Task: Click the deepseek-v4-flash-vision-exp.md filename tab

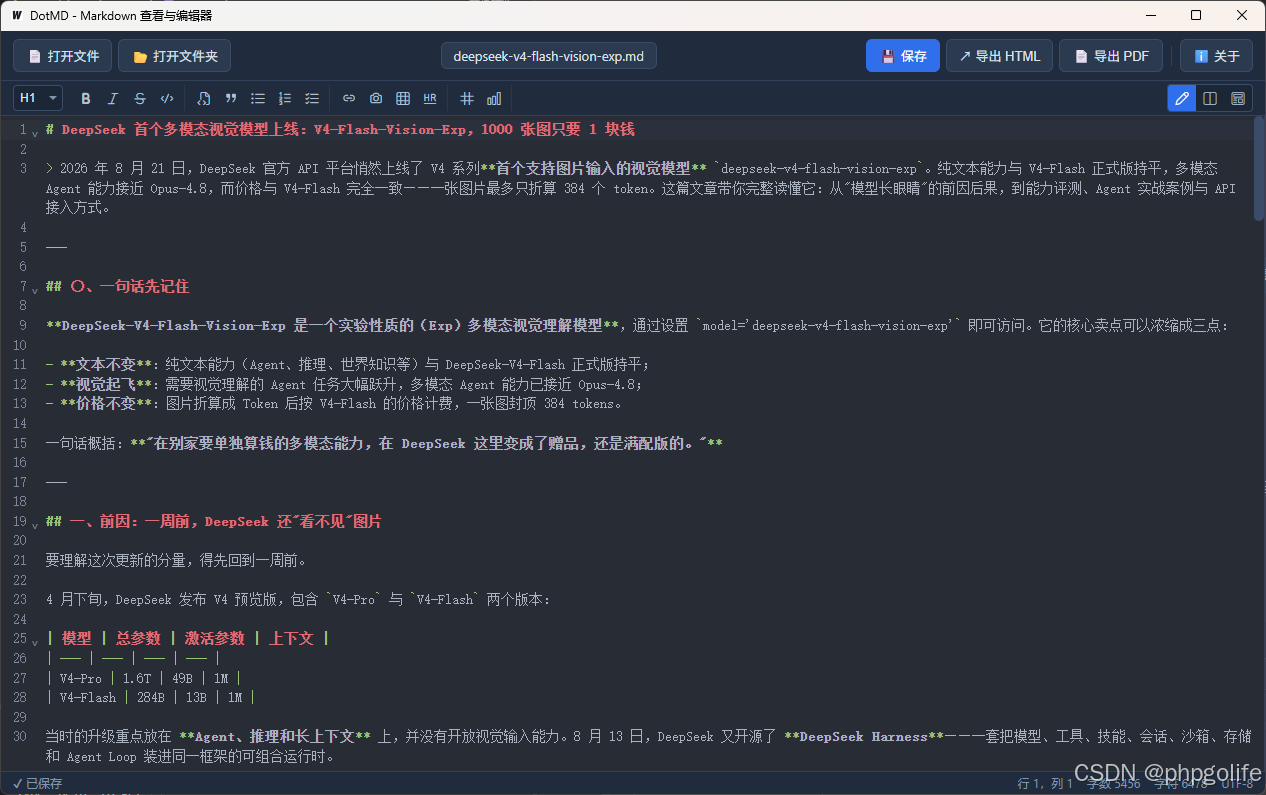Action: [549, 56]
